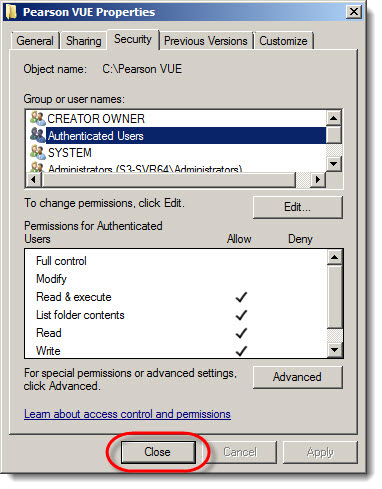Click the group list horizontal scrollbar thumb
This screenshot has height=489, width=382.
169,179
